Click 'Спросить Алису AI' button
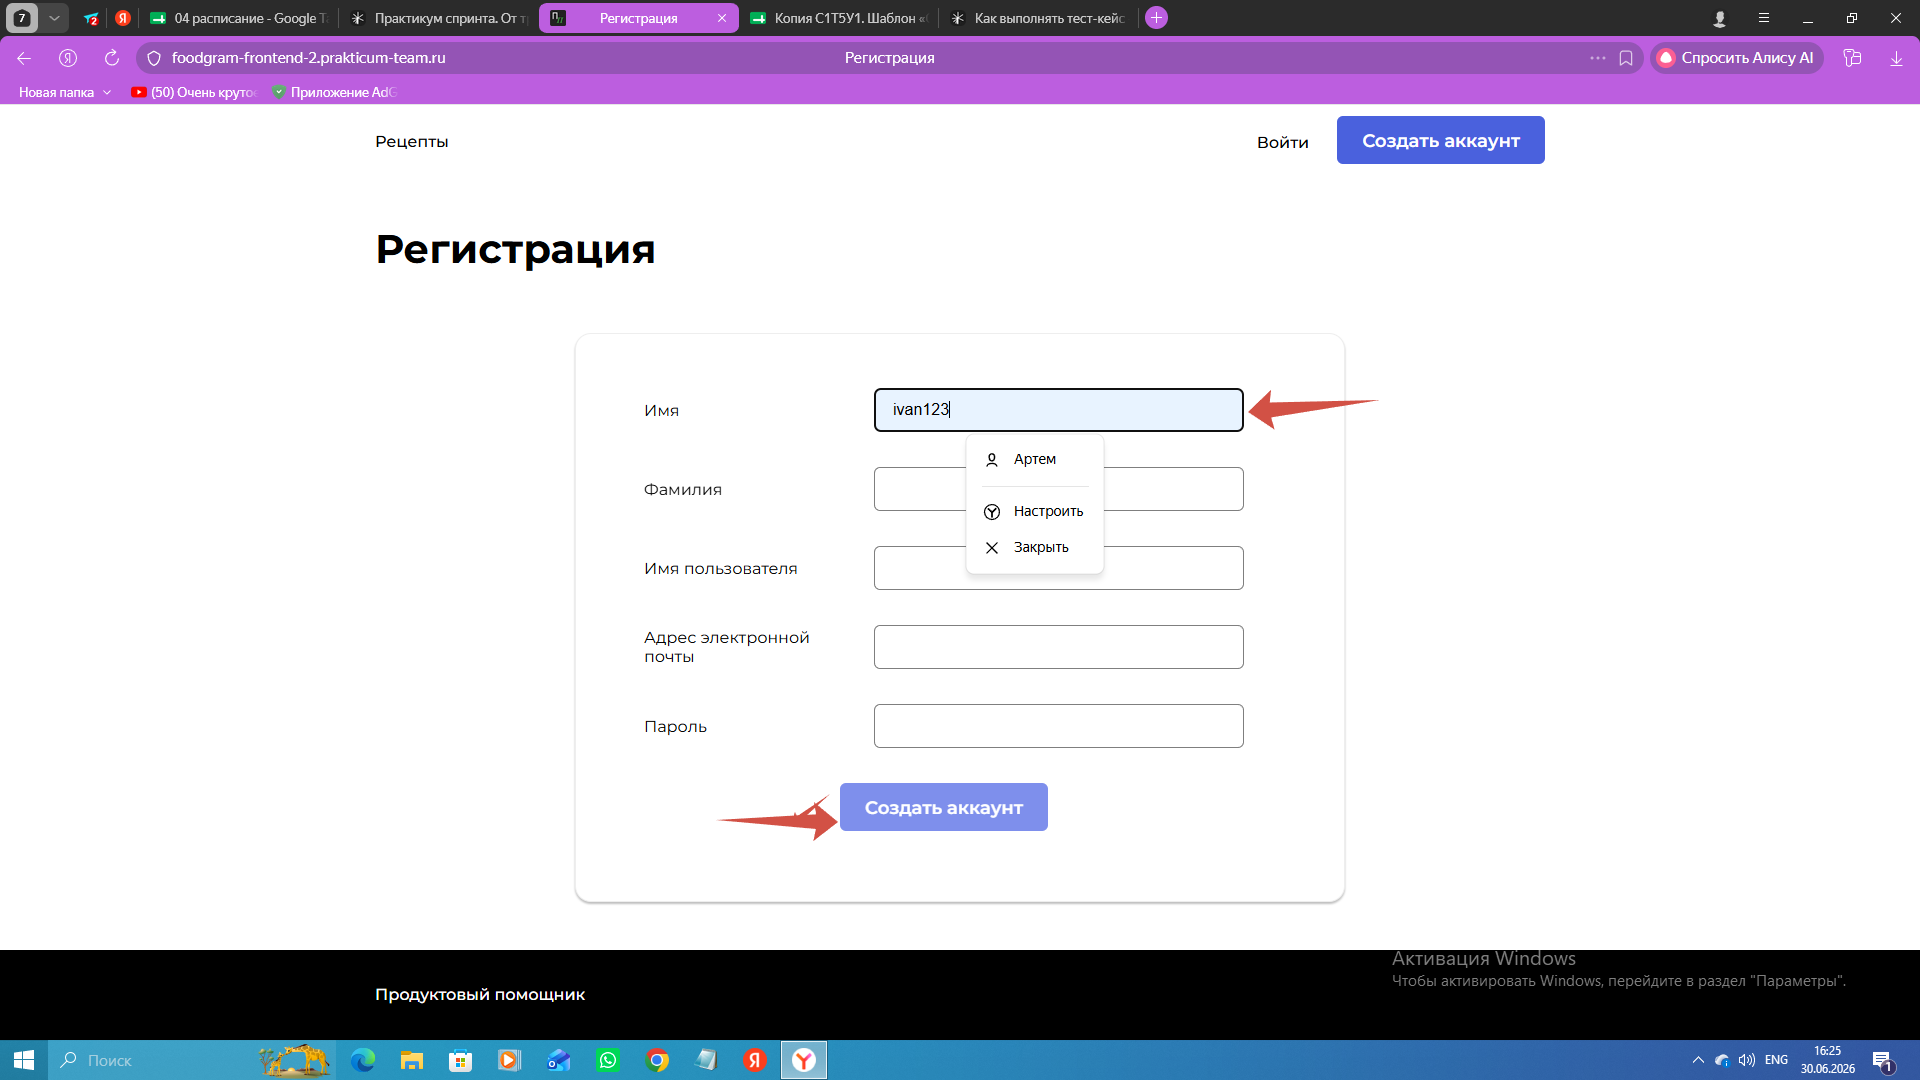Screen dimensions: 1920x1080 pyautogui.click(x=1737, y=58)
